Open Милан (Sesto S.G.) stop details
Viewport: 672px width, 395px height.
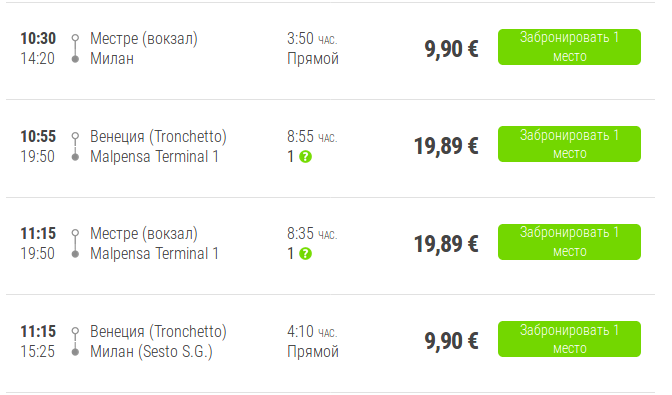coord(151,352)
